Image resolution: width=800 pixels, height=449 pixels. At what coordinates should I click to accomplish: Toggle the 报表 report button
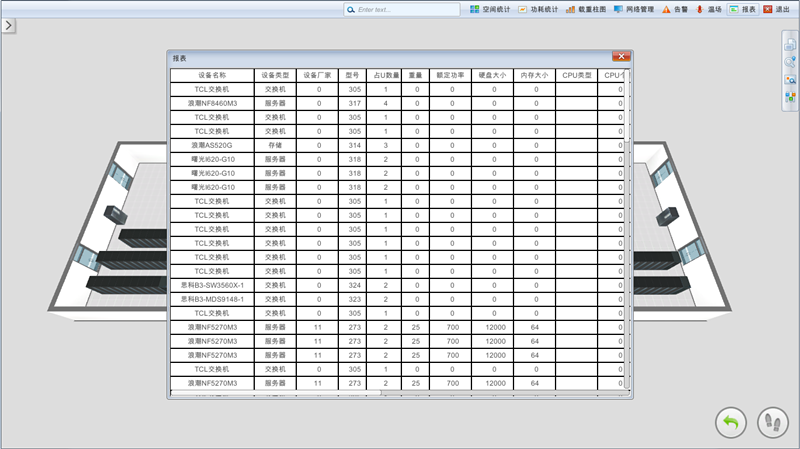[742, 9]
